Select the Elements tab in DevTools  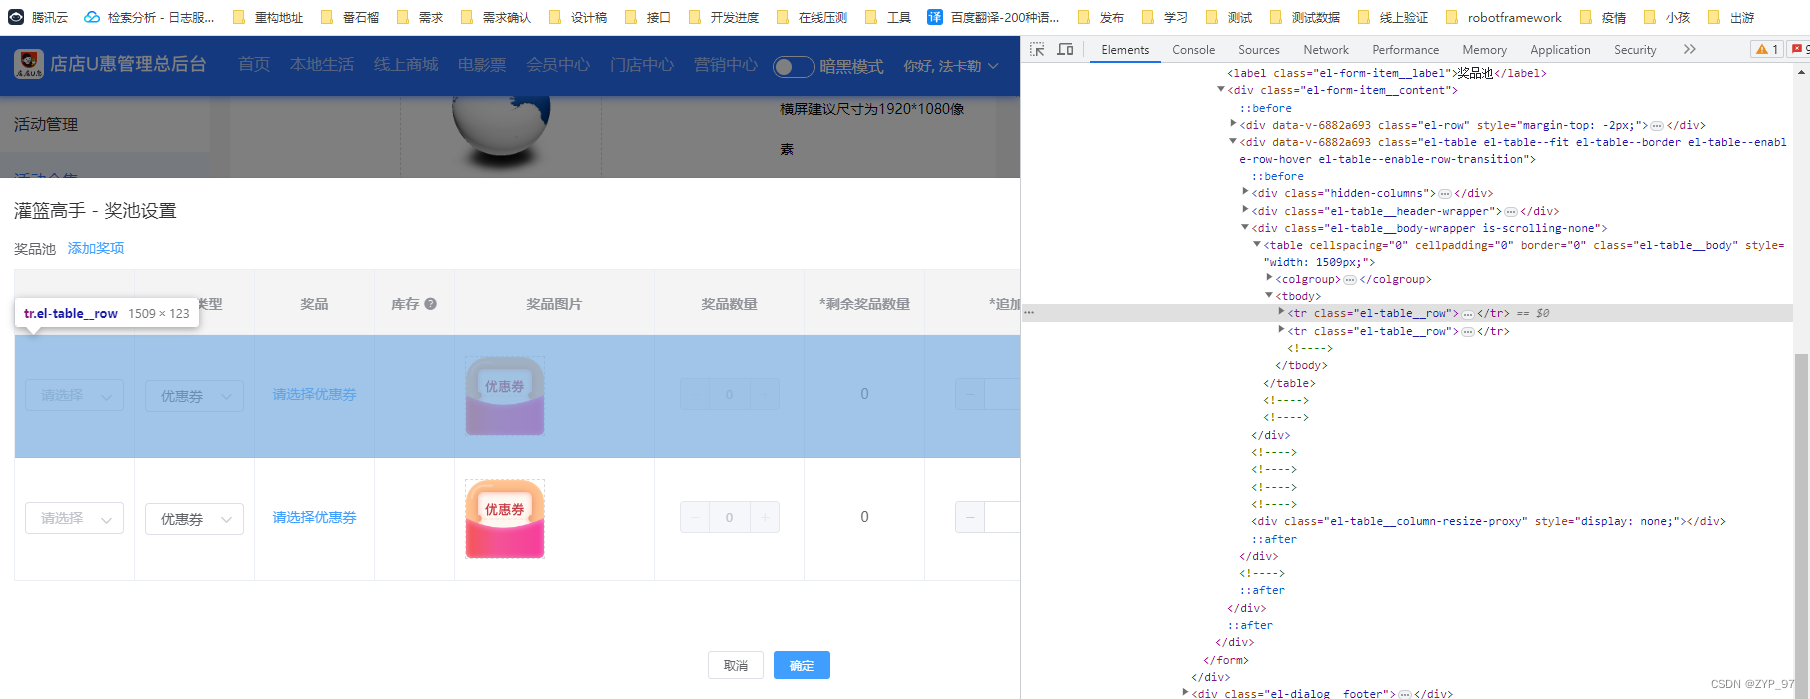click(1125, 49)
